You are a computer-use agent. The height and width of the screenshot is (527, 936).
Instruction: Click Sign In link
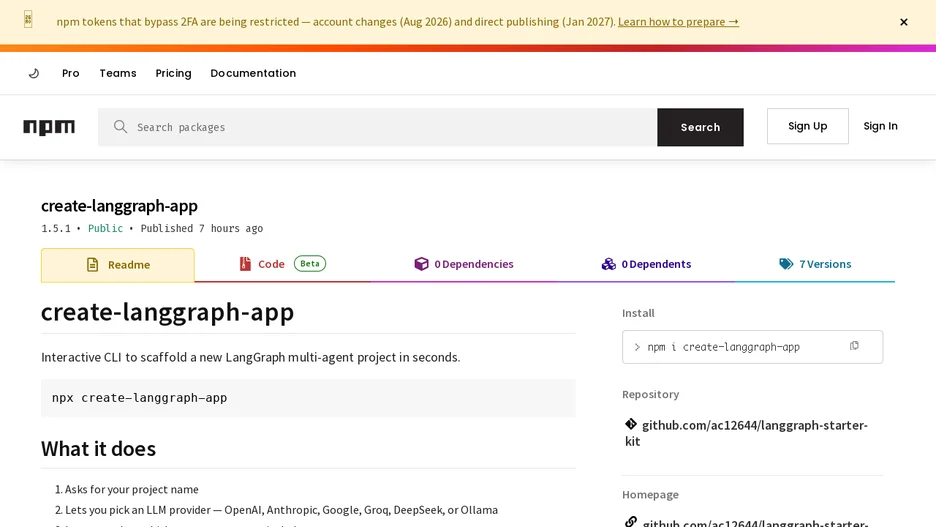click(880, 126)
